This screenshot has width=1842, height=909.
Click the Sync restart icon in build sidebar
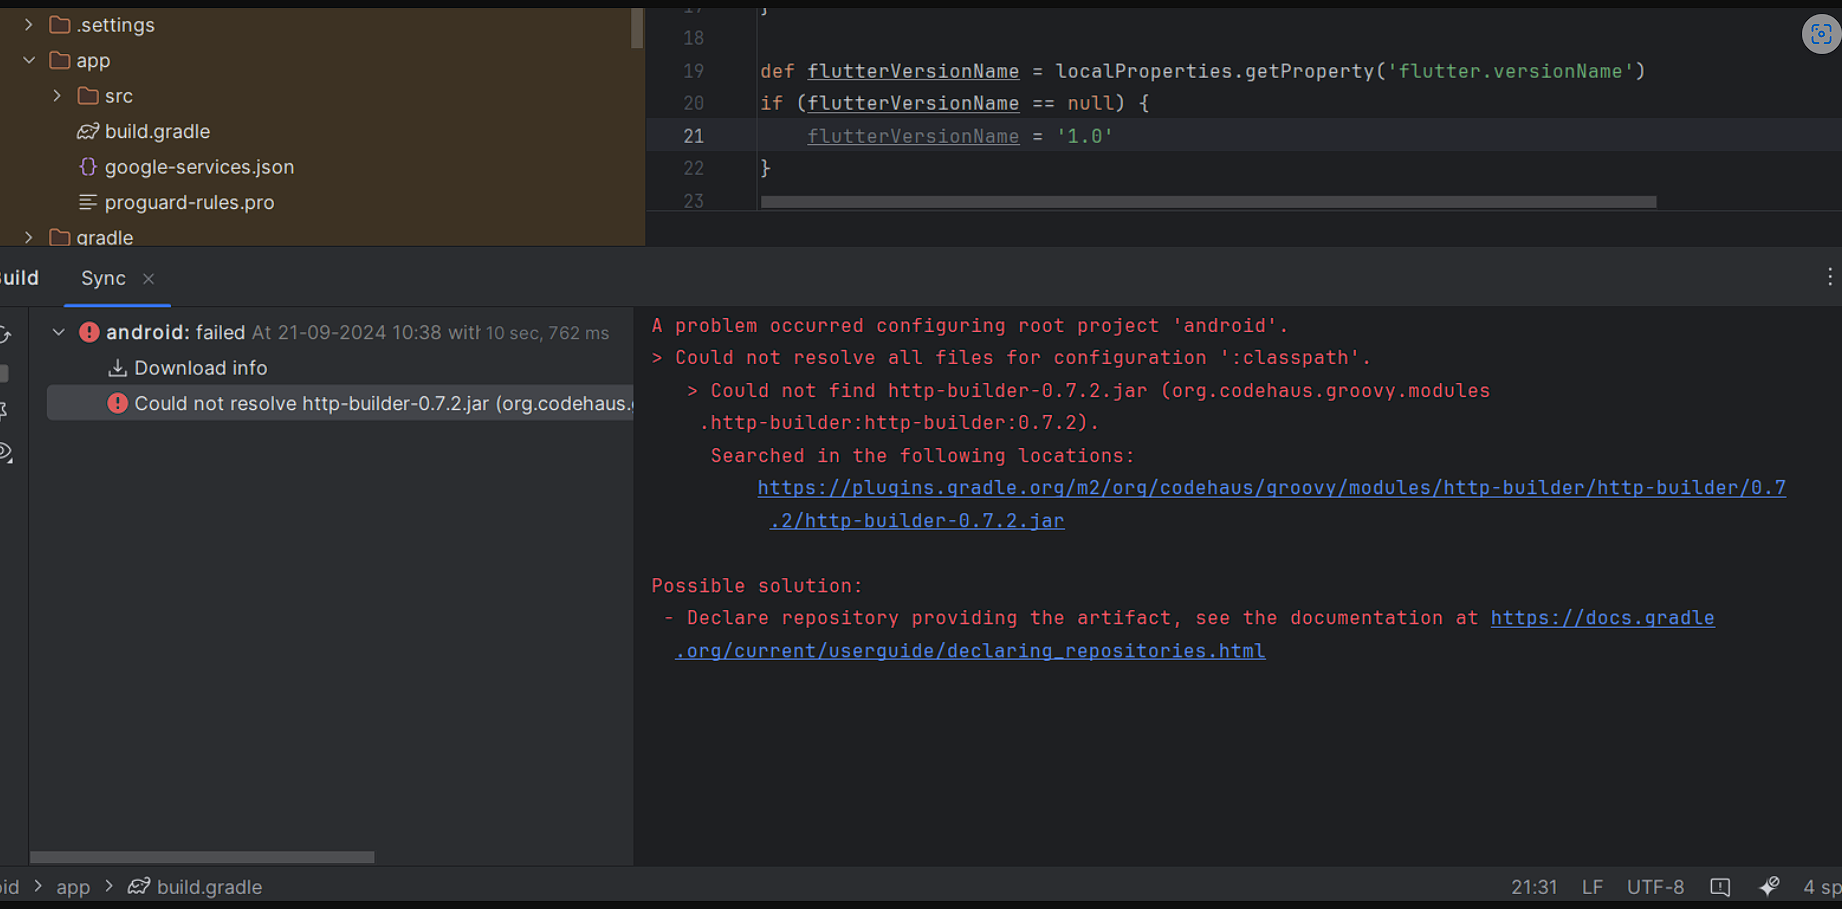tap(6, 335)
